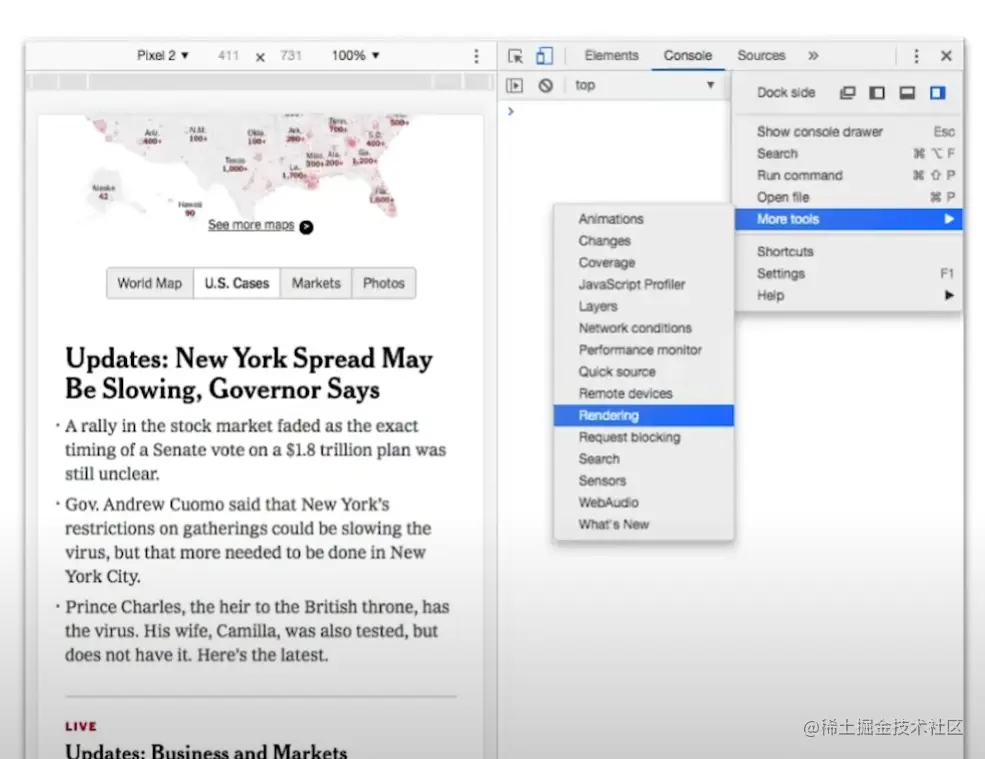This screenshot has height=759, width=985.
Task: Select Animations in More tools submenu
Action: (x=643, y=219)
